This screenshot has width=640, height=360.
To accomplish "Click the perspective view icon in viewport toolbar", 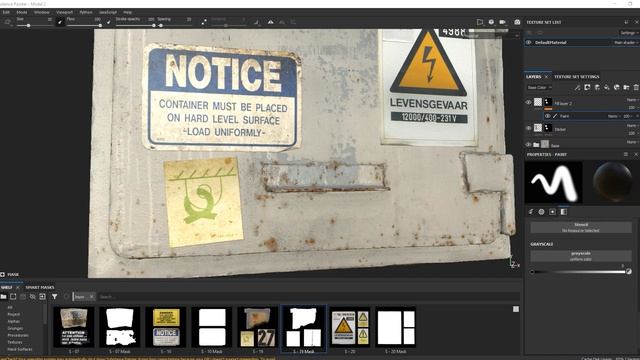I will tap(480, 22).
